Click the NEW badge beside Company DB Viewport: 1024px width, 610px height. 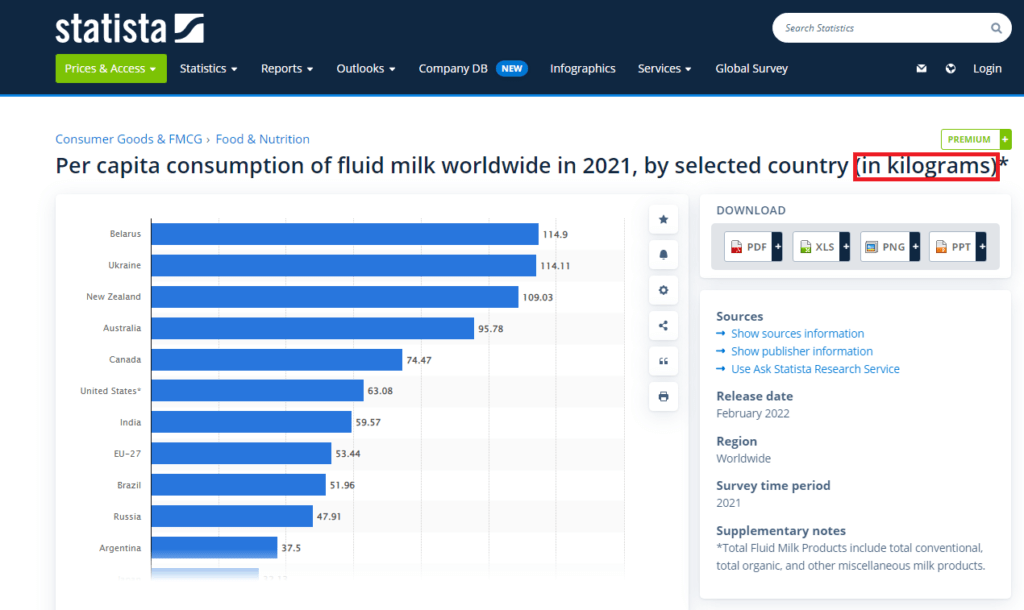[512, 69]
